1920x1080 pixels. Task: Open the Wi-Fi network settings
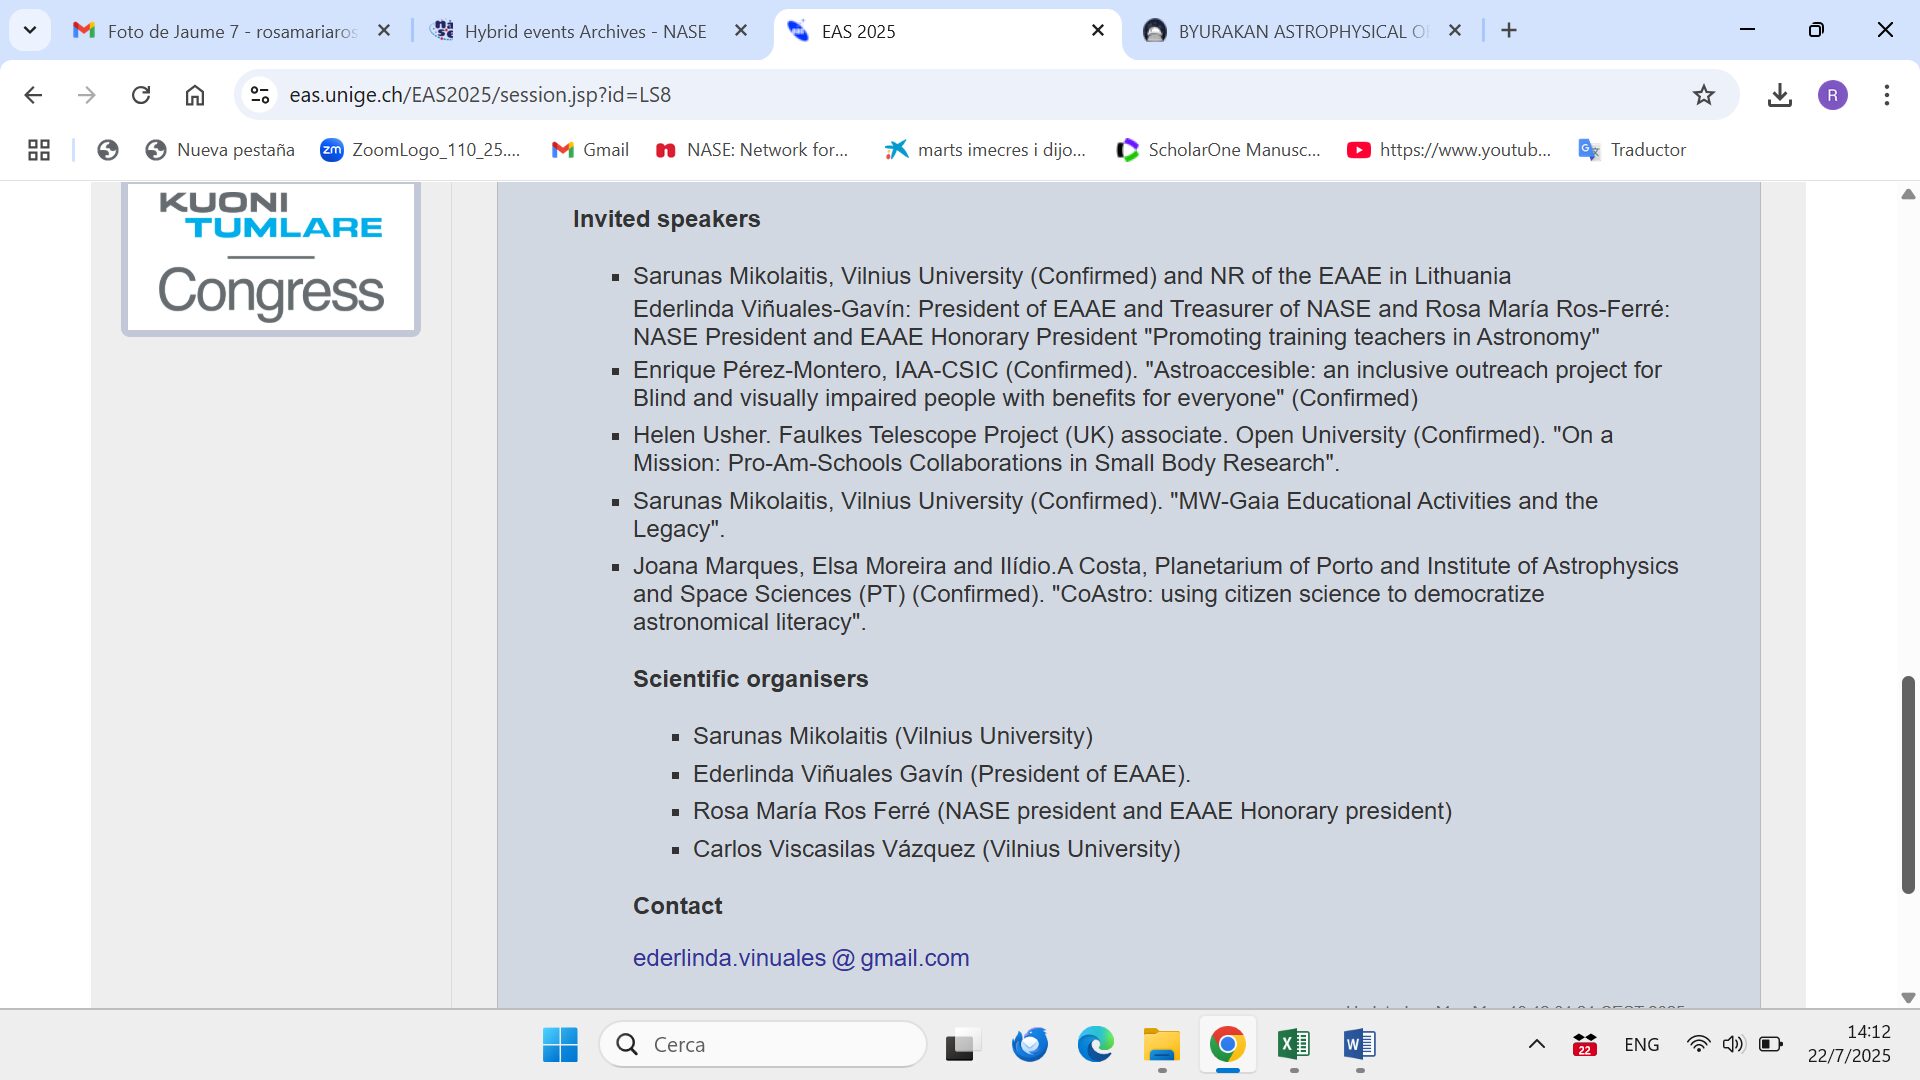point(1698,1045)
